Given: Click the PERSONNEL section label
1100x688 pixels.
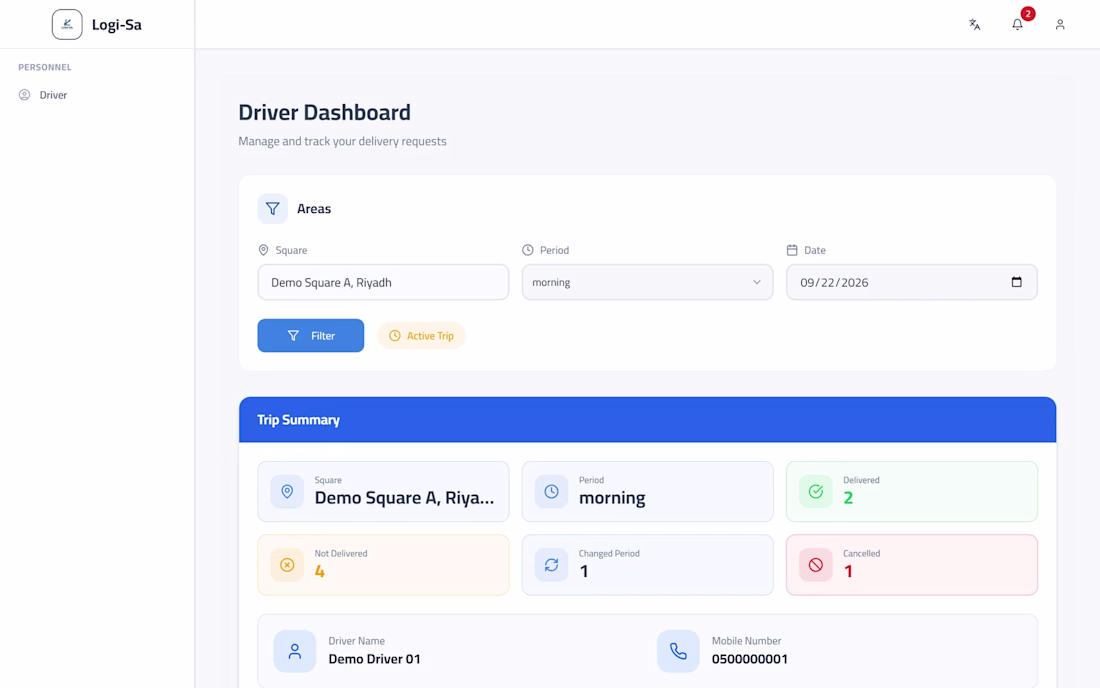Looking at the screenshot, I should coord(45,67).
